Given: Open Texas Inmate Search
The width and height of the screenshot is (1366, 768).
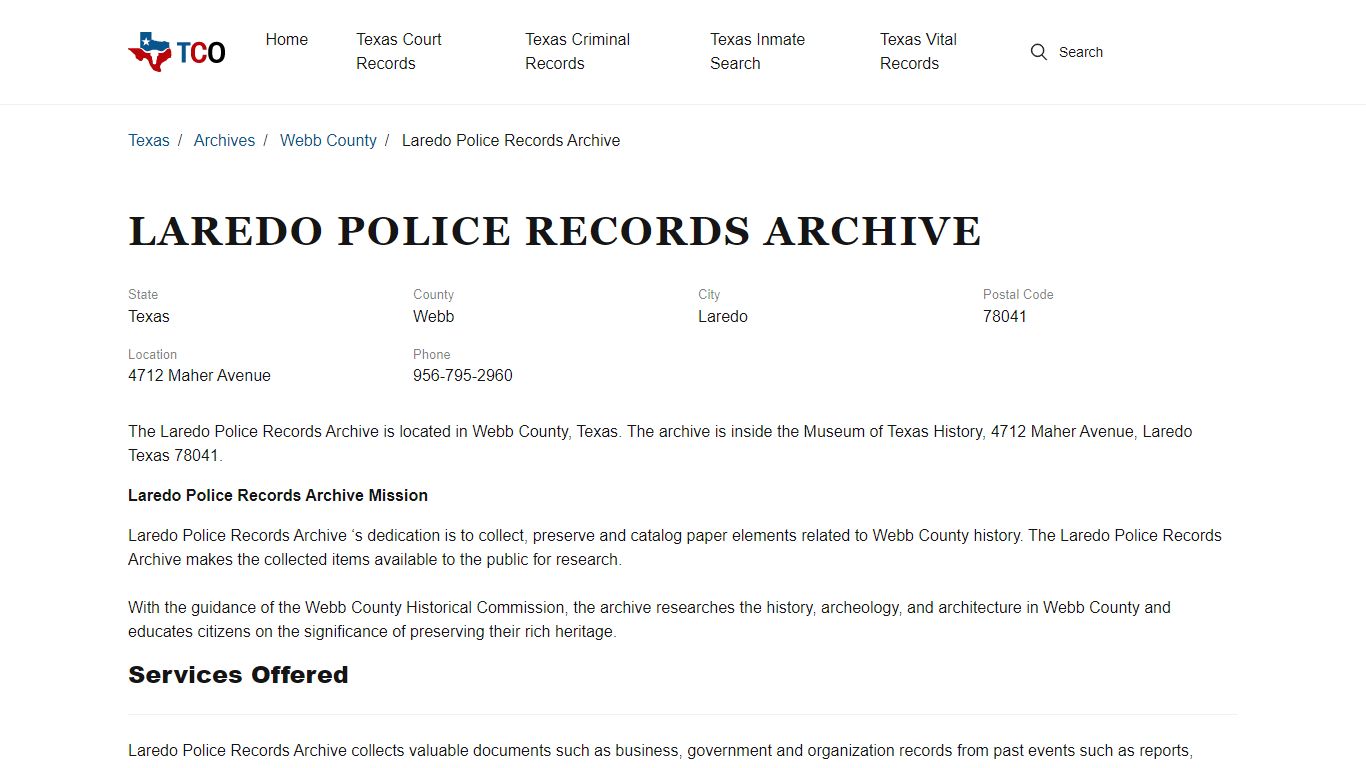Looking at the screenshot, I should [x=757, y=52].
